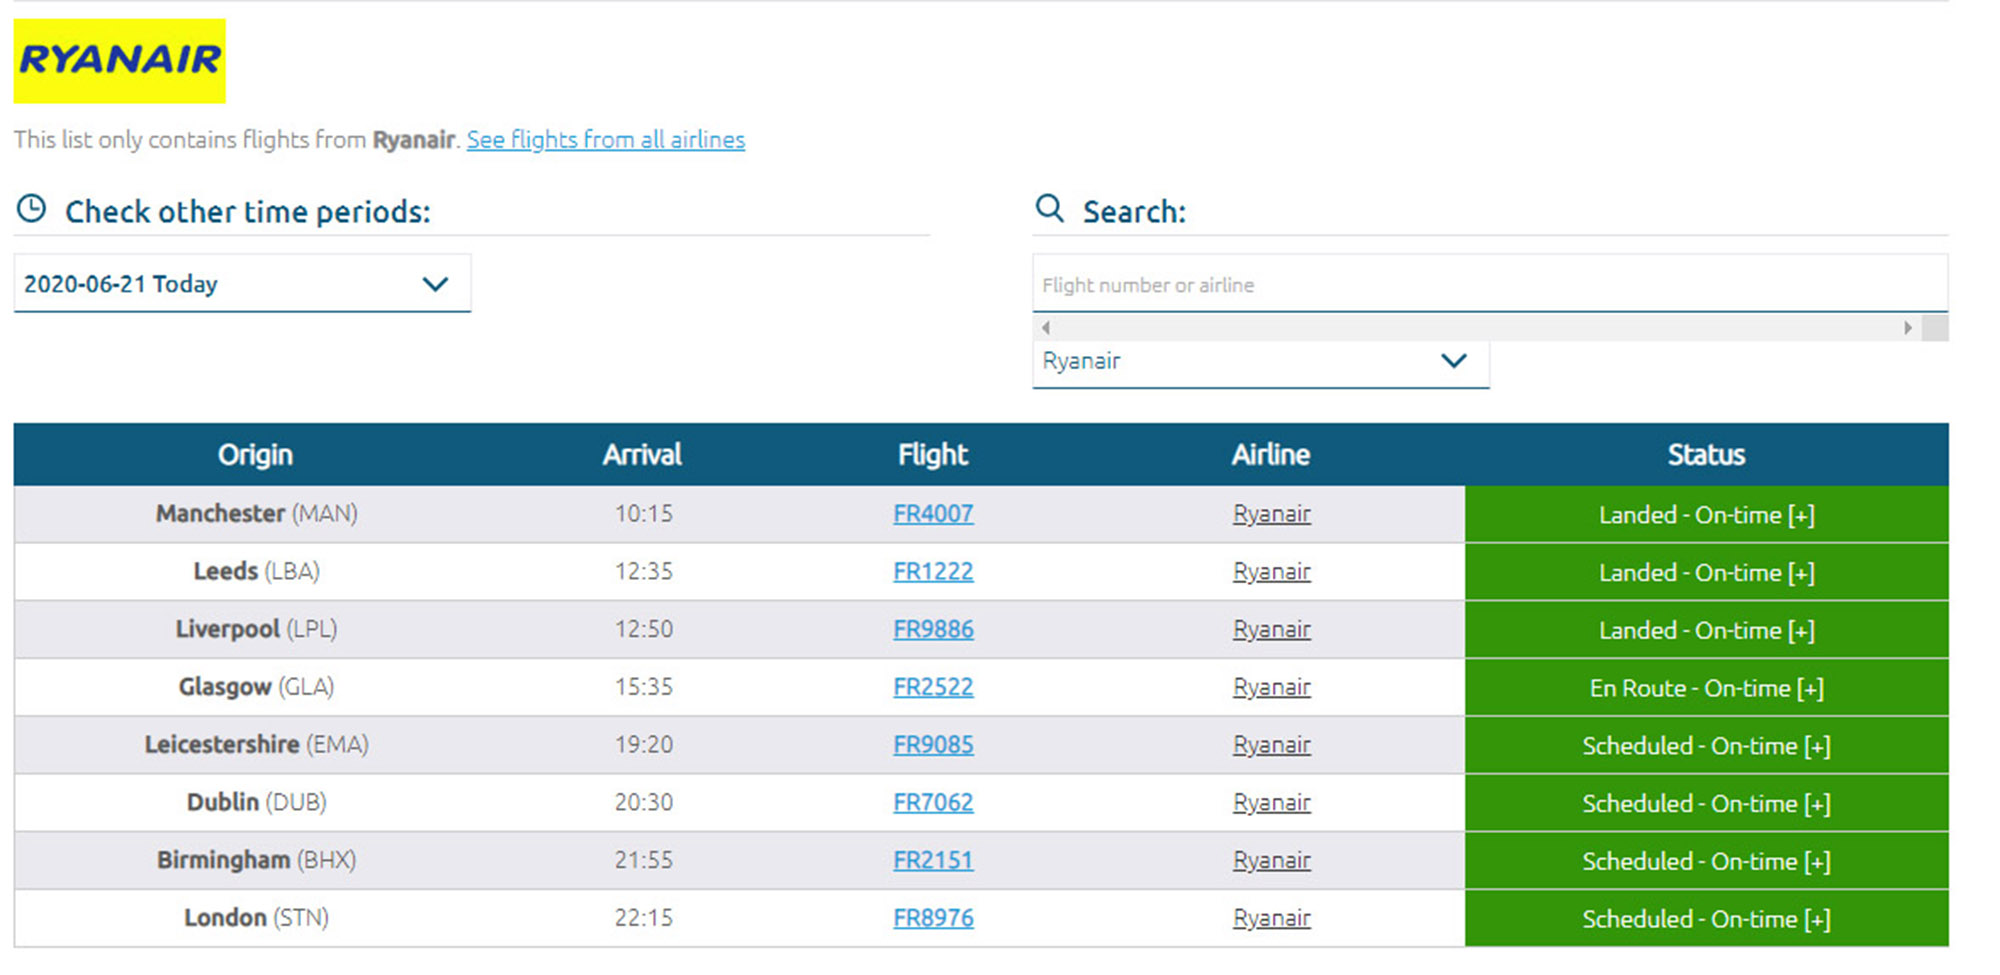Open flight FR2522 details
This screenshot has height=975, width=2000.
933,687
